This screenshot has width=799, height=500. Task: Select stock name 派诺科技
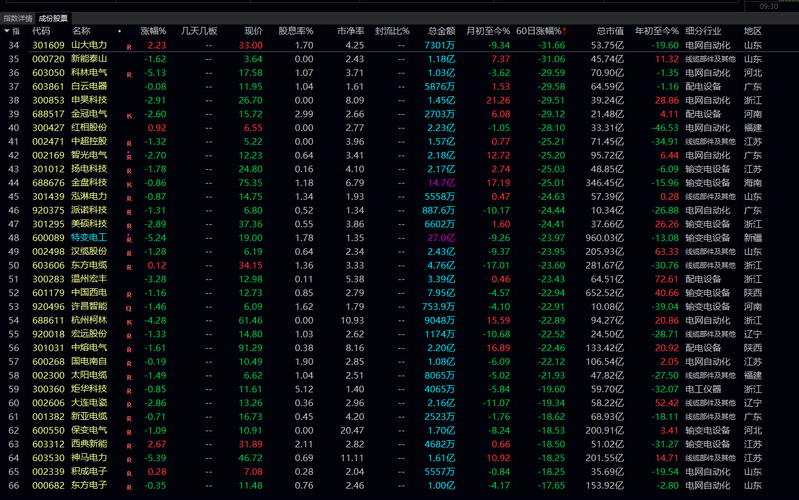point(89,210)
